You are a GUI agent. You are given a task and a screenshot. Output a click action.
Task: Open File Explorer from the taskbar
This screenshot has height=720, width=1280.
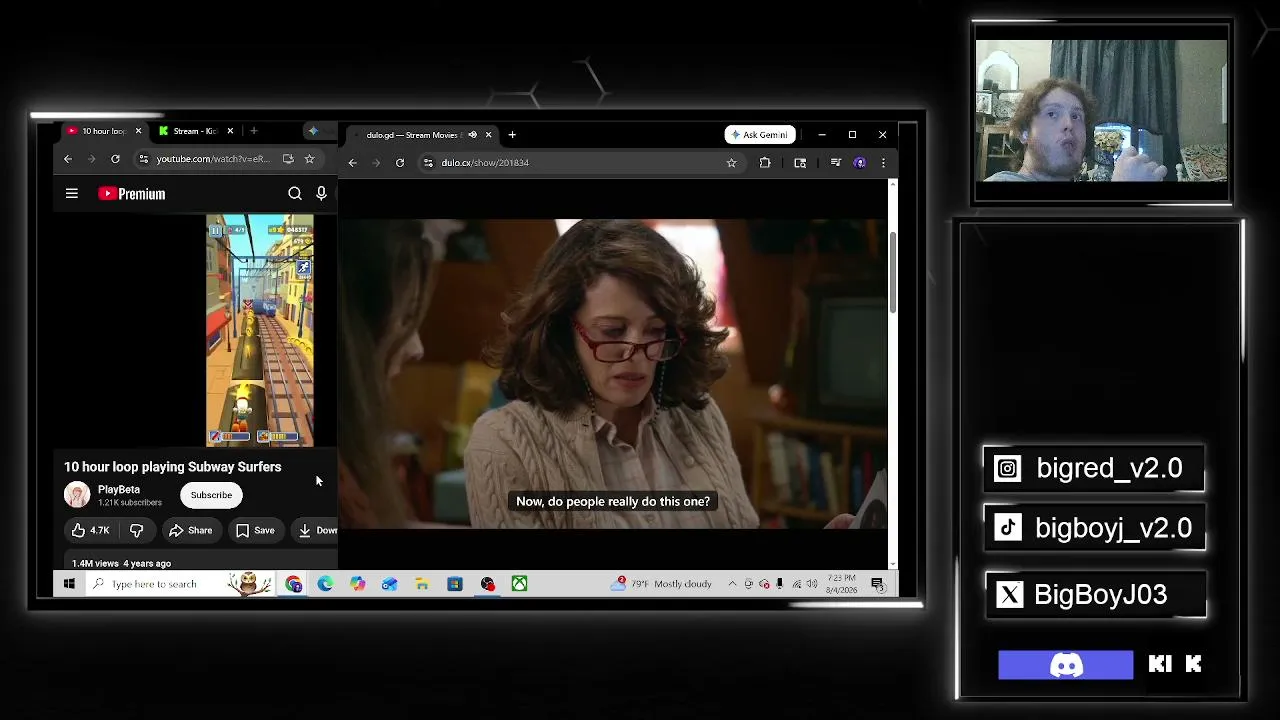tap(422, 584)
